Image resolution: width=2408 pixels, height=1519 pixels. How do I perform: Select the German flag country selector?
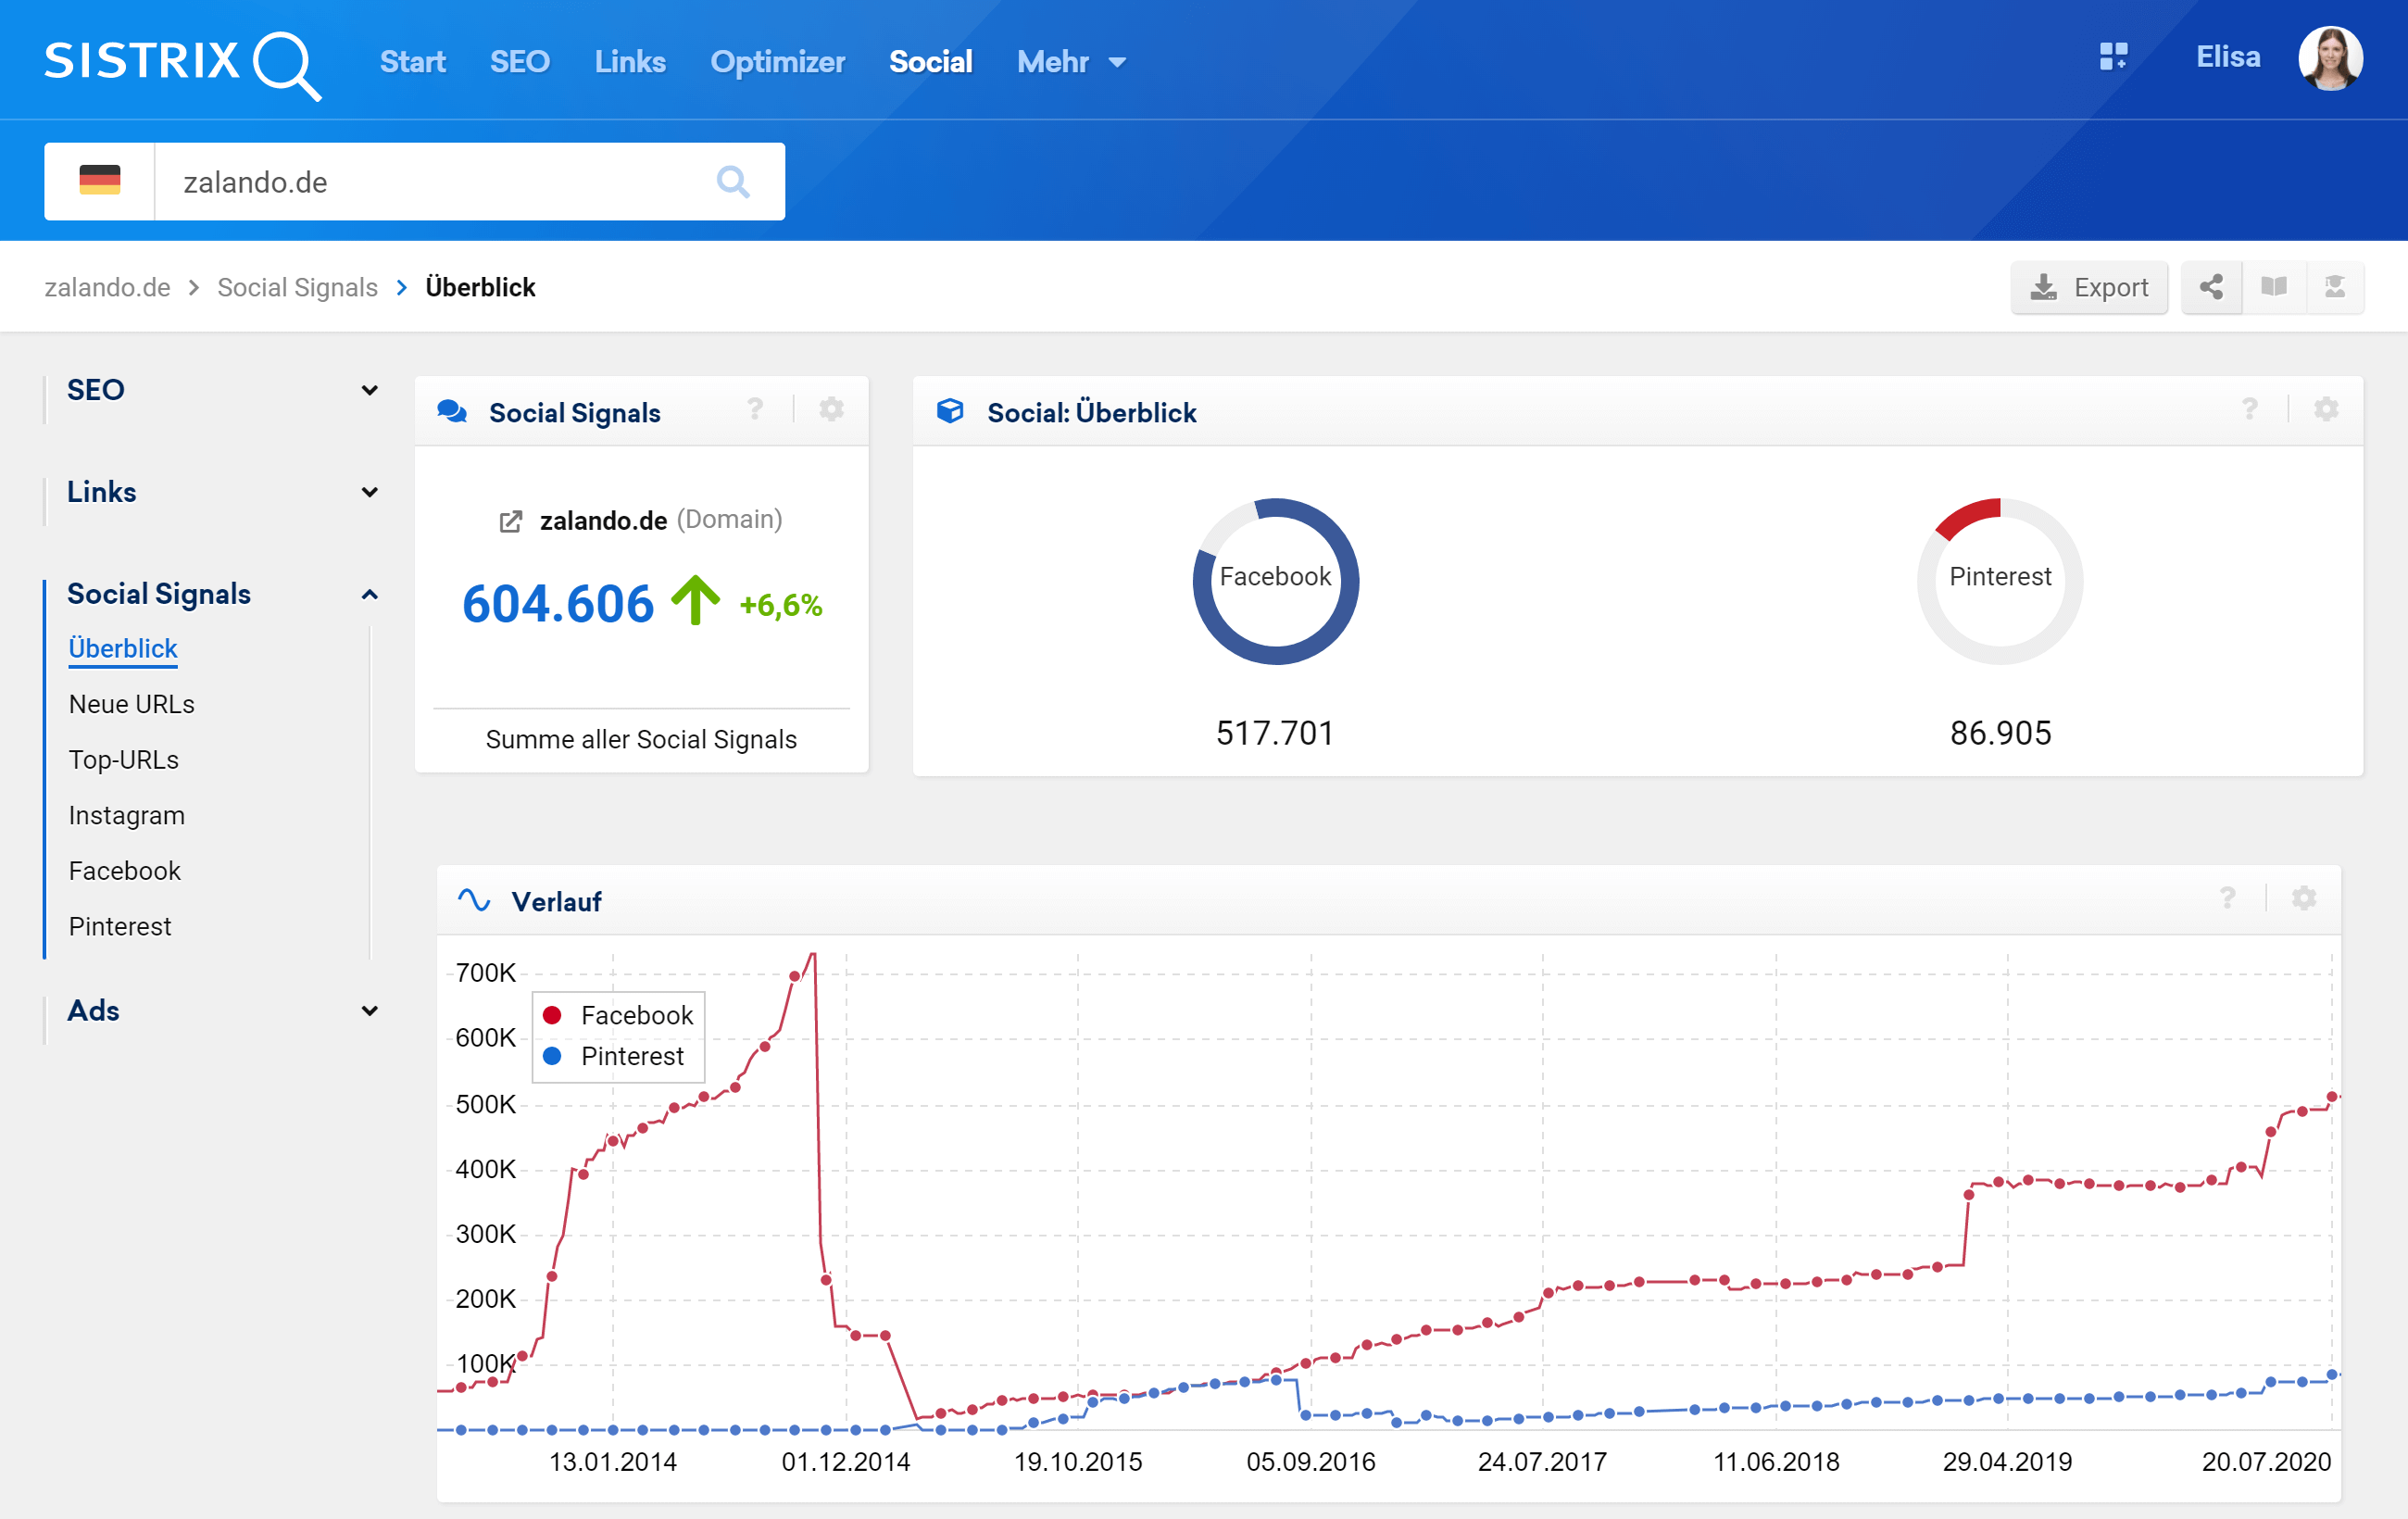[99, 182]
